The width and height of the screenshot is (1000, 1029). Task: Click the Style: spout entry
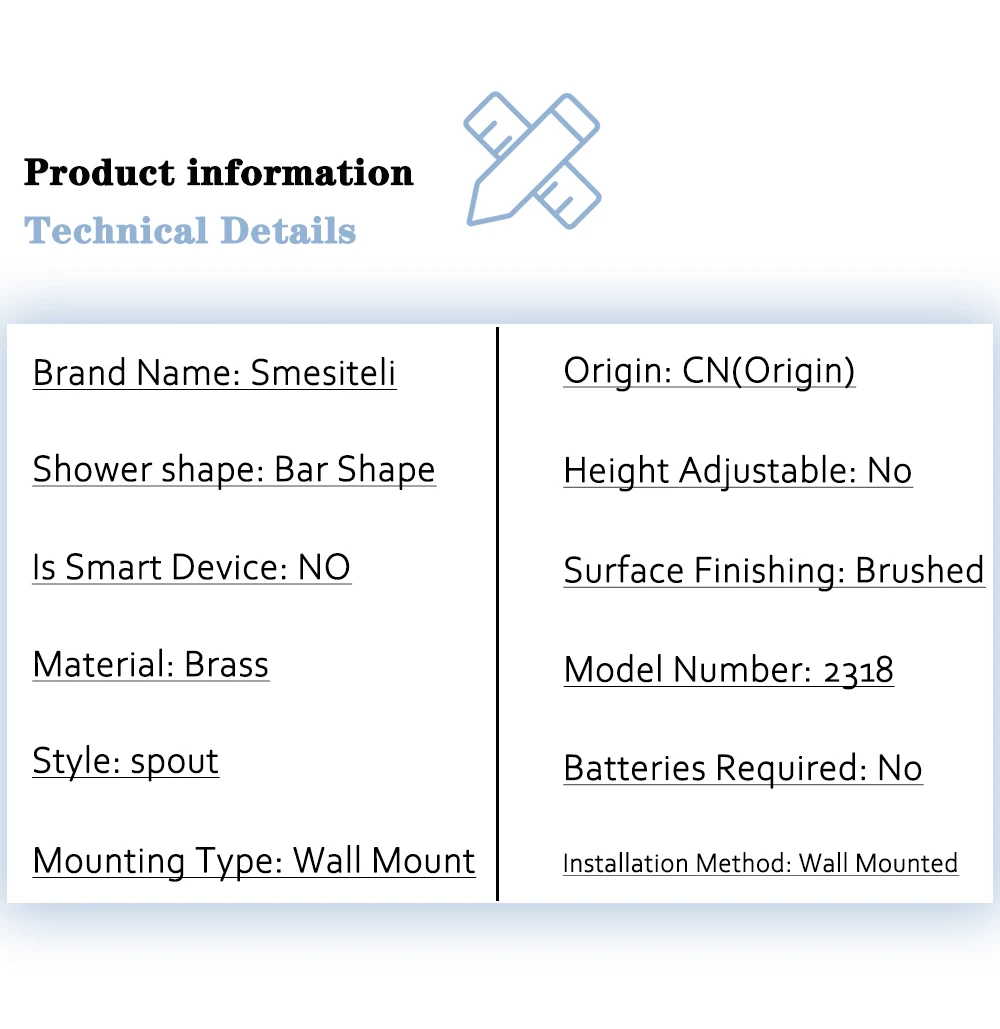[125, 762]
